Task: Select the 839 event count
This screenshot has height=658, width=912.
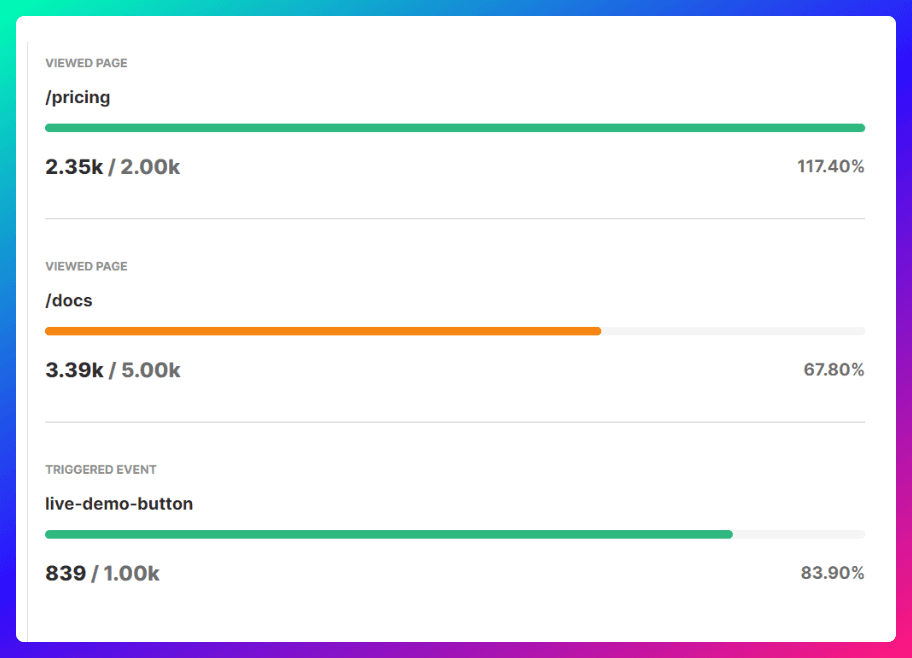Action: [x=65, y=574]
